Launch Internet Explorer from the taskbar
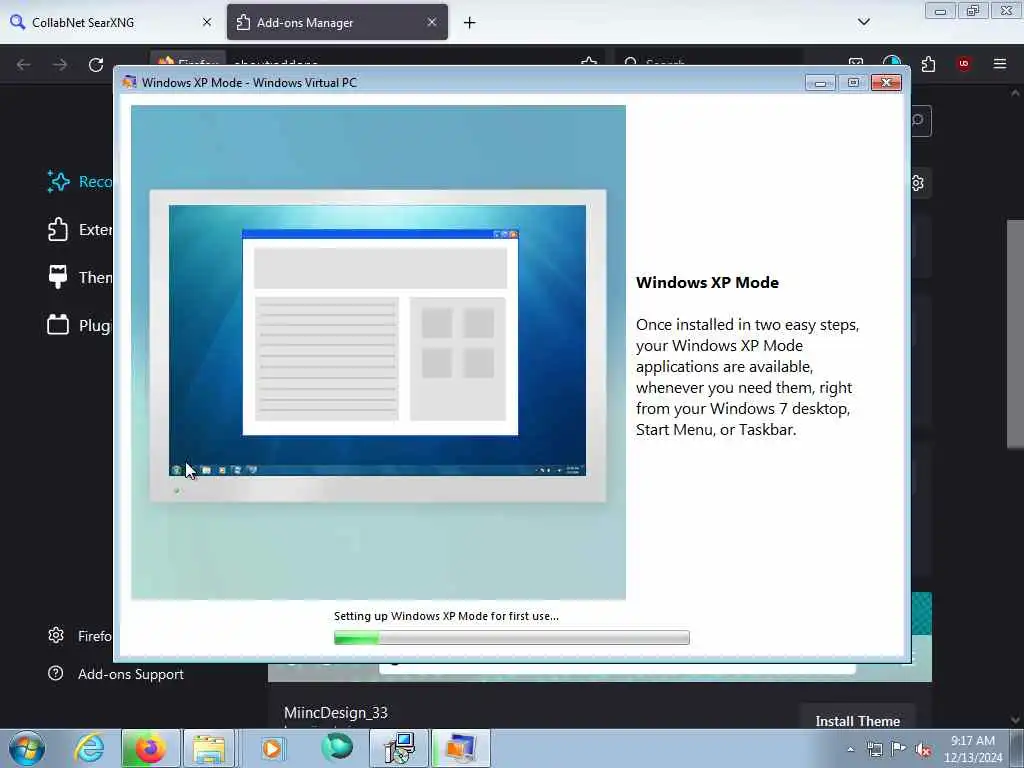The height and width of the screenshot is (768, 1024). pyautogui.click(x=89, y=748)
